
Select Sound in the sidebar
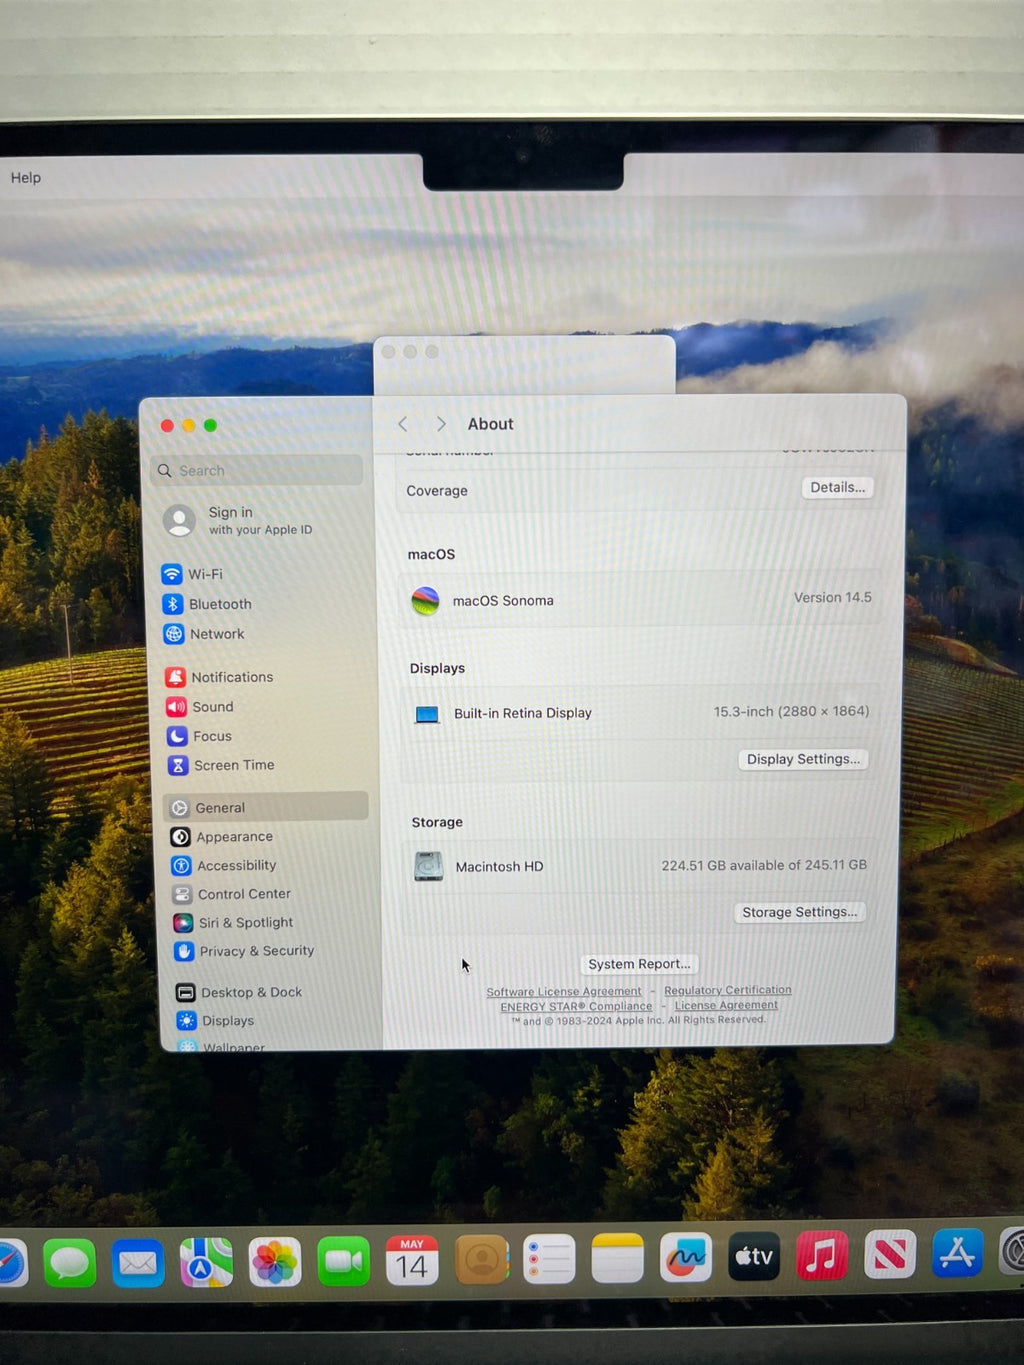200,707
